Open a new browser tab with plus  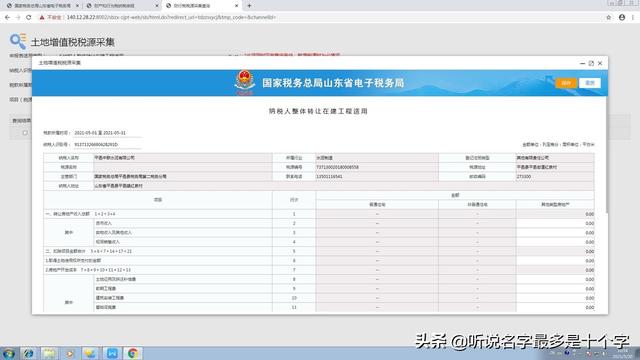249,6
